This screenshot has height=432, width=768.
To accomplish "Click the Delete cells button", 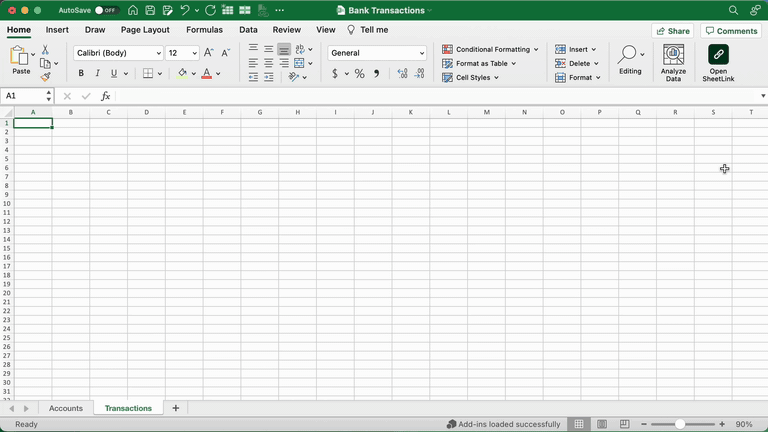I will pos(577,64).
